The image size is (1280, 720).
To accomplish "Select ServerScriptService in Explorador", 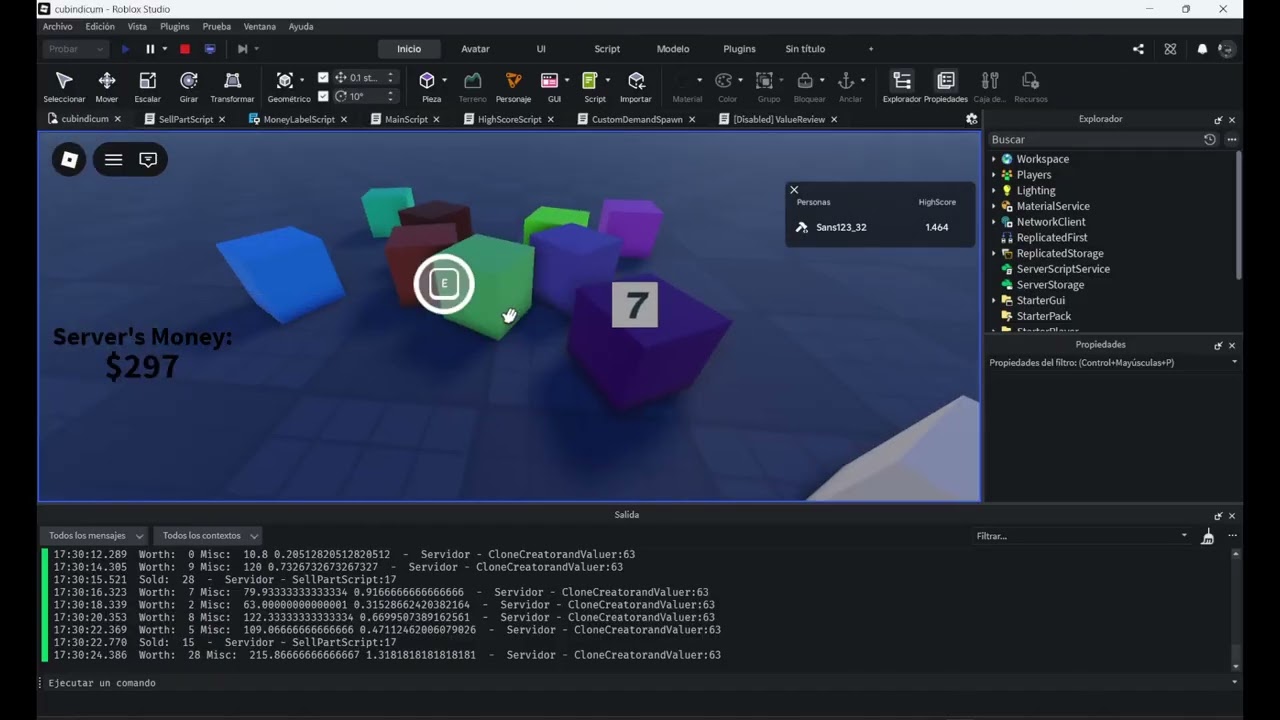I will [1063, 269].
